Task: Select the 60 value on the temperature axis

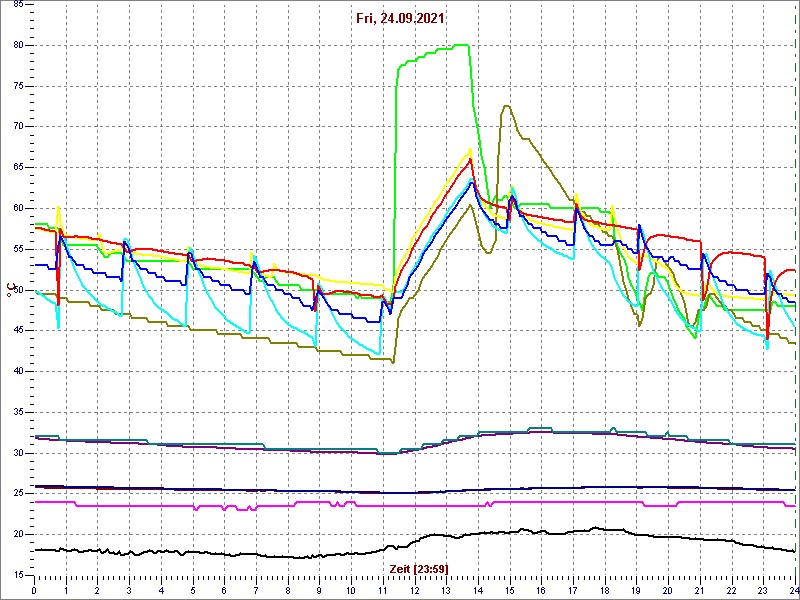Action: pyautogui.click(x=17, y=209)
